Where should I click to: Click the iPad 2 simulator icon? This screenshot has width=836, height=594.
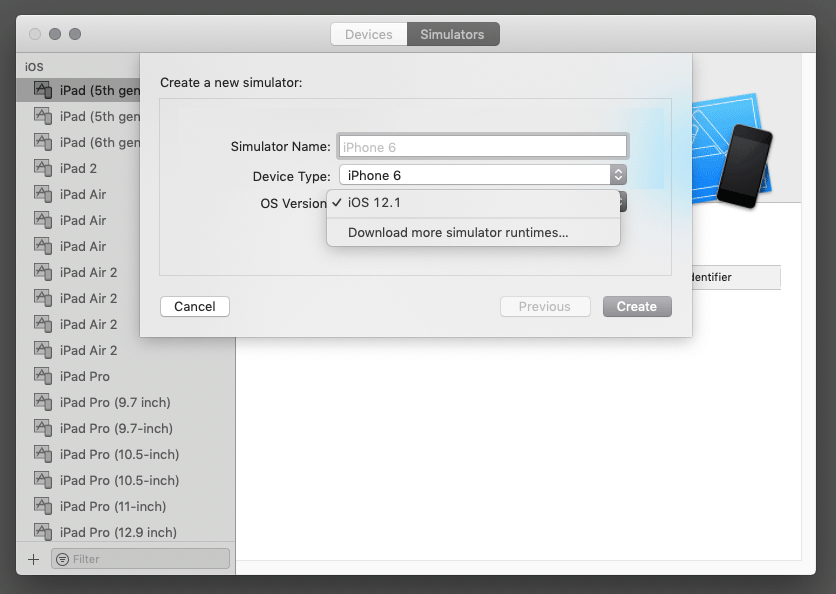(43, 168)
